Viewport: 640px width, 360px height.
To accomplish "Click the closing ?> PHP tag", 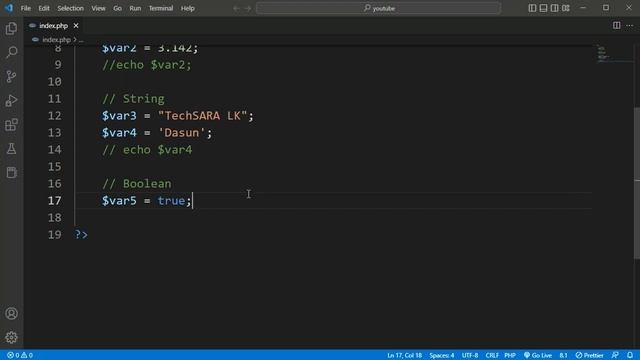I will point(81,235).
